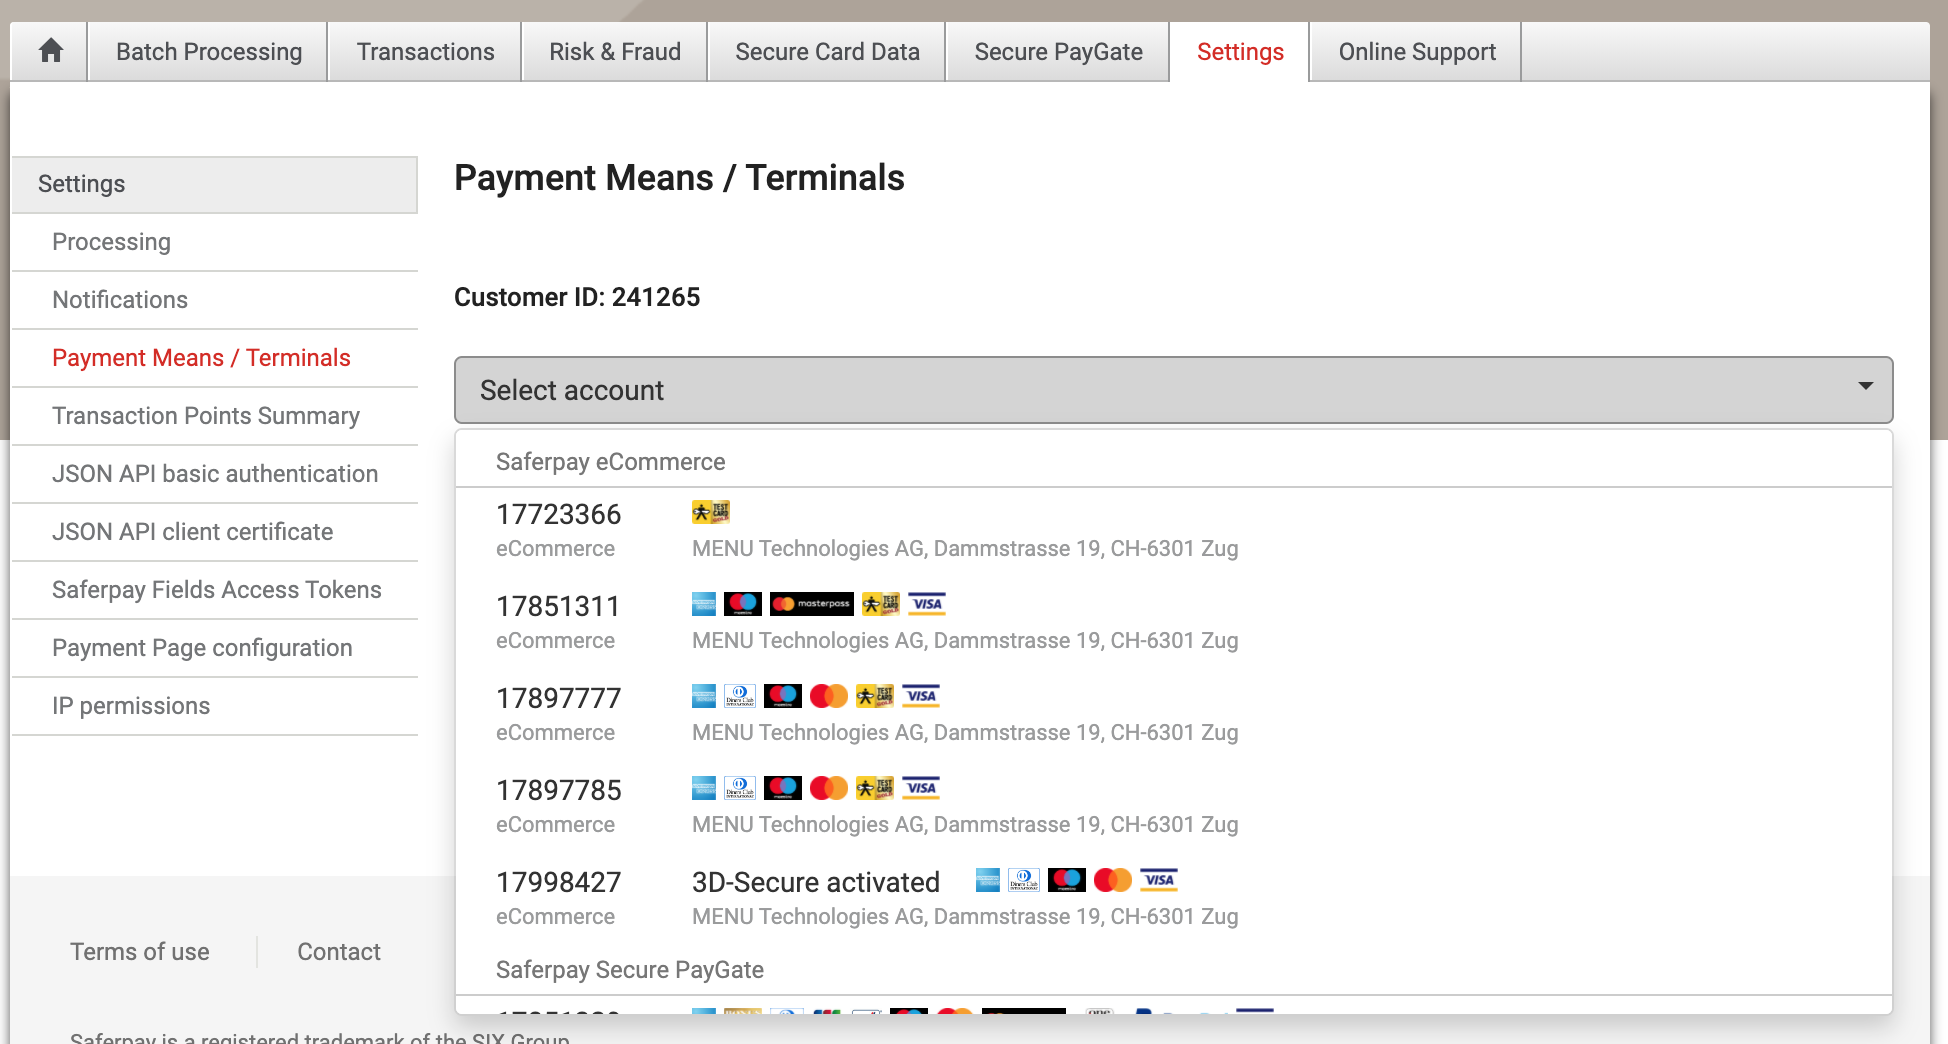Click Maestro icon in row 17897777
Viewport: 1948px width, 1044px height.
(783, 696)
